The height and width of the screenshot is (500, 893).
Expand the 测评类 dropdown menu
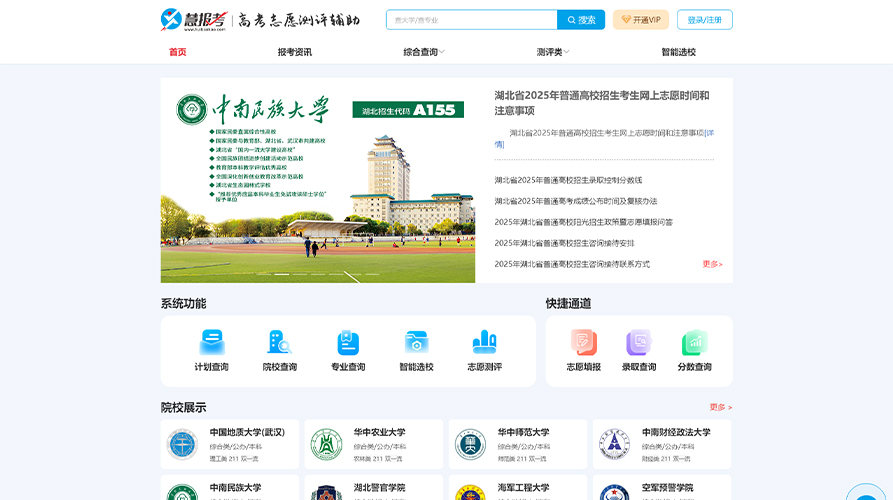click(552, 52)
